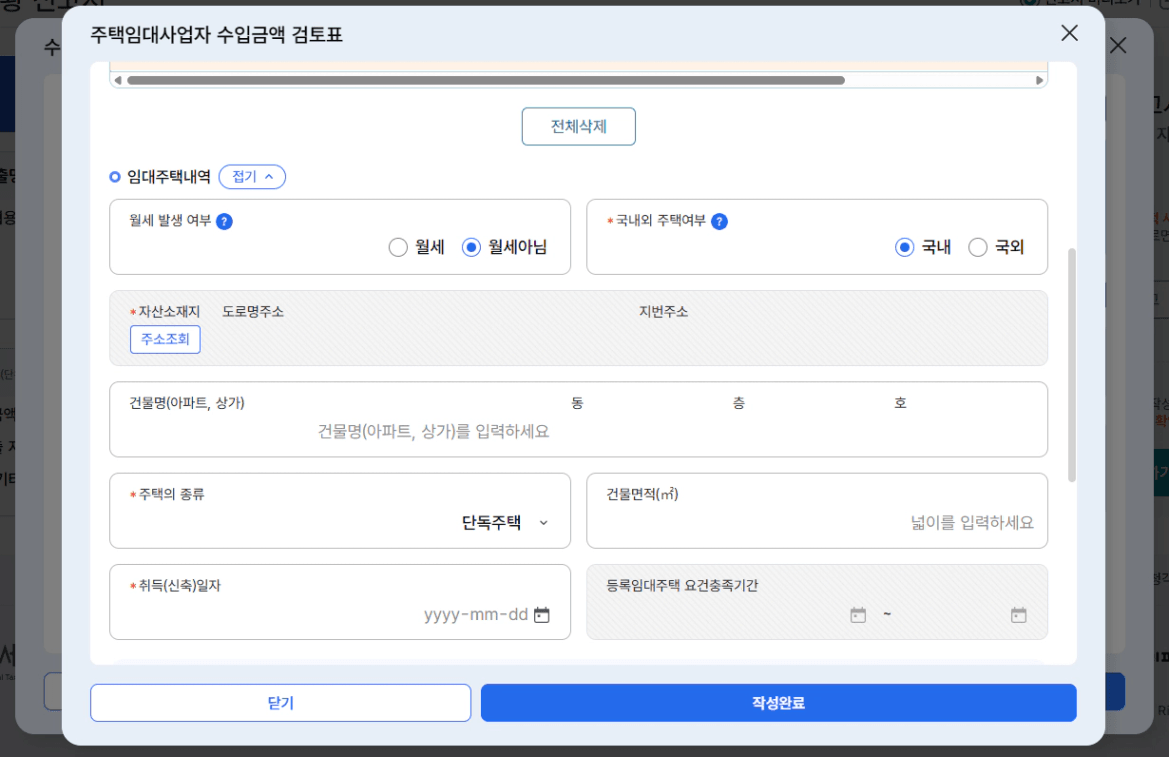Open calendar picker for 취득(신축)일자

tap(542, 615)
